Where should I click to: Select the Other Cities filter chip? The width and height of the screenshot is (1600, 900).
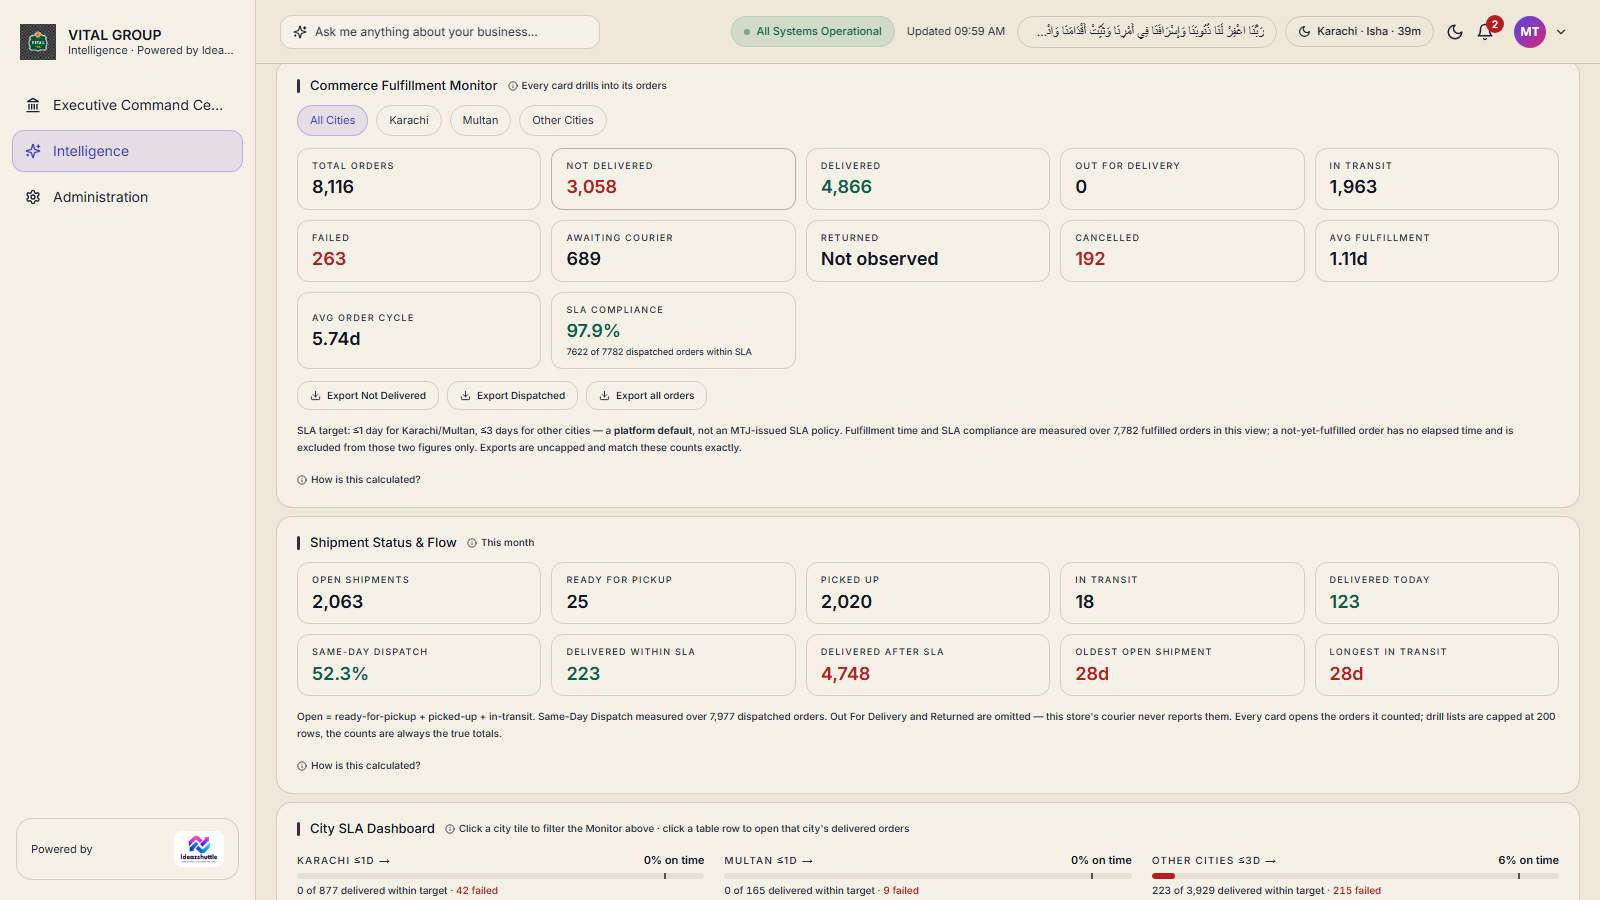[x=563, y=120]
